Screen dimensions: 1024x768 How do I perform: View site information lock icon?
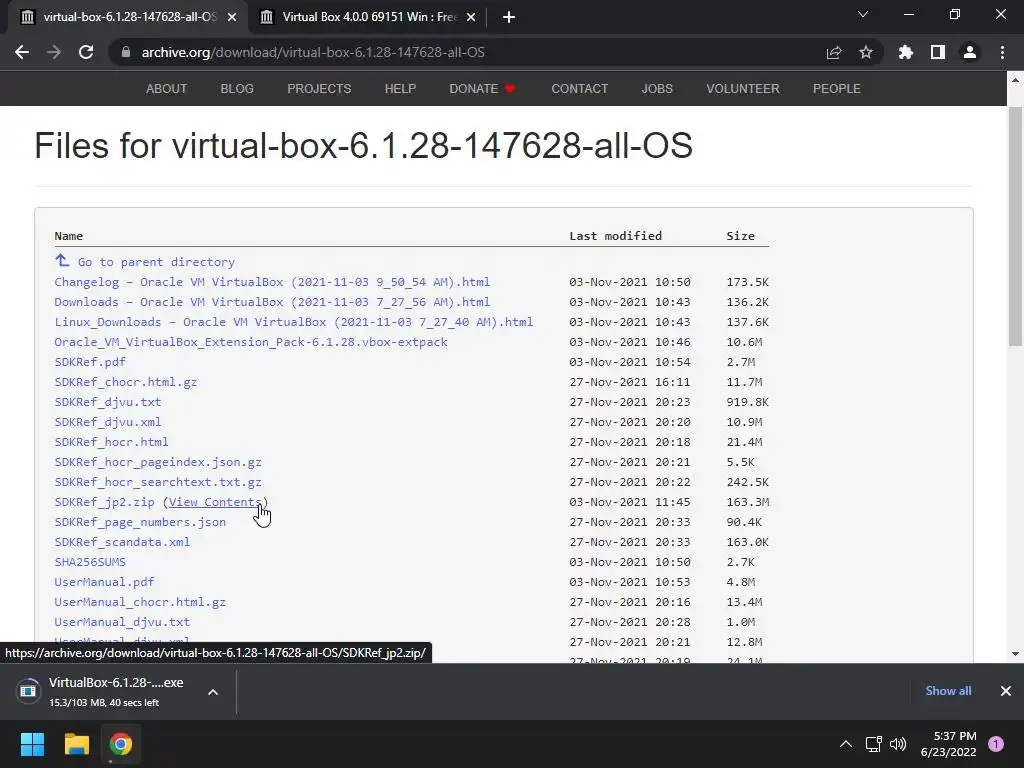(x=126, y=52)
